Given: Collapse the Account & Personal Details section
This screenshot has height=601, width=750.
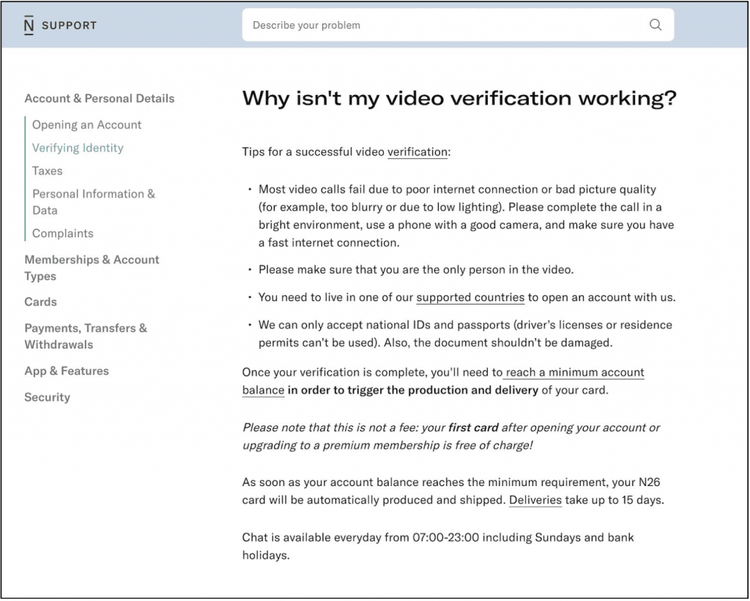Looking at the screenshot, I should click(x=99, y=99).
